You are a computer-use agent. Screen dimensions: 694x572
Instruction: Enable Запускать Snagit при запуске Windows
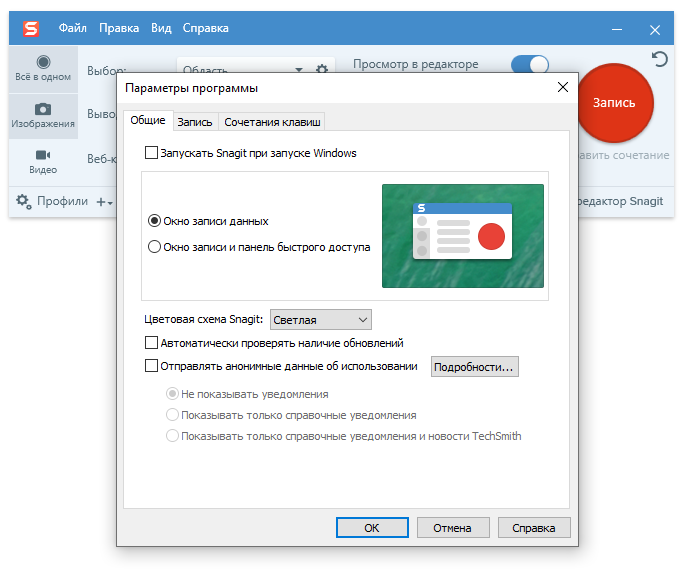point(151,153)
